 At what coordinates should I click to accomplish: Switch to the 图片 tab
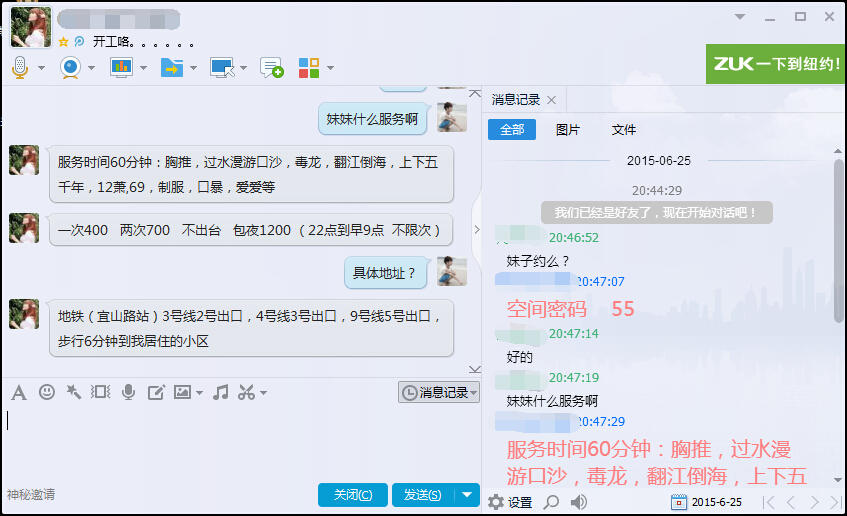[x=568, y=130]
